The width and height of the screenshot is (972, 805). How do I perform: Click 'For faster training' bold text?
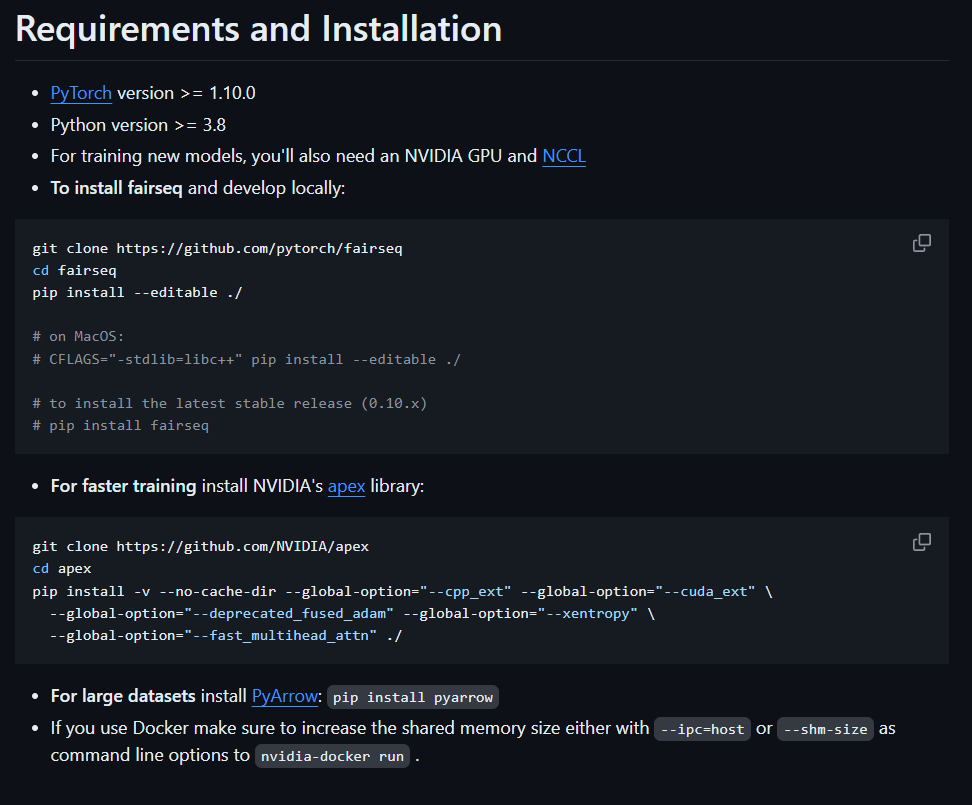(x=123, y=486)
